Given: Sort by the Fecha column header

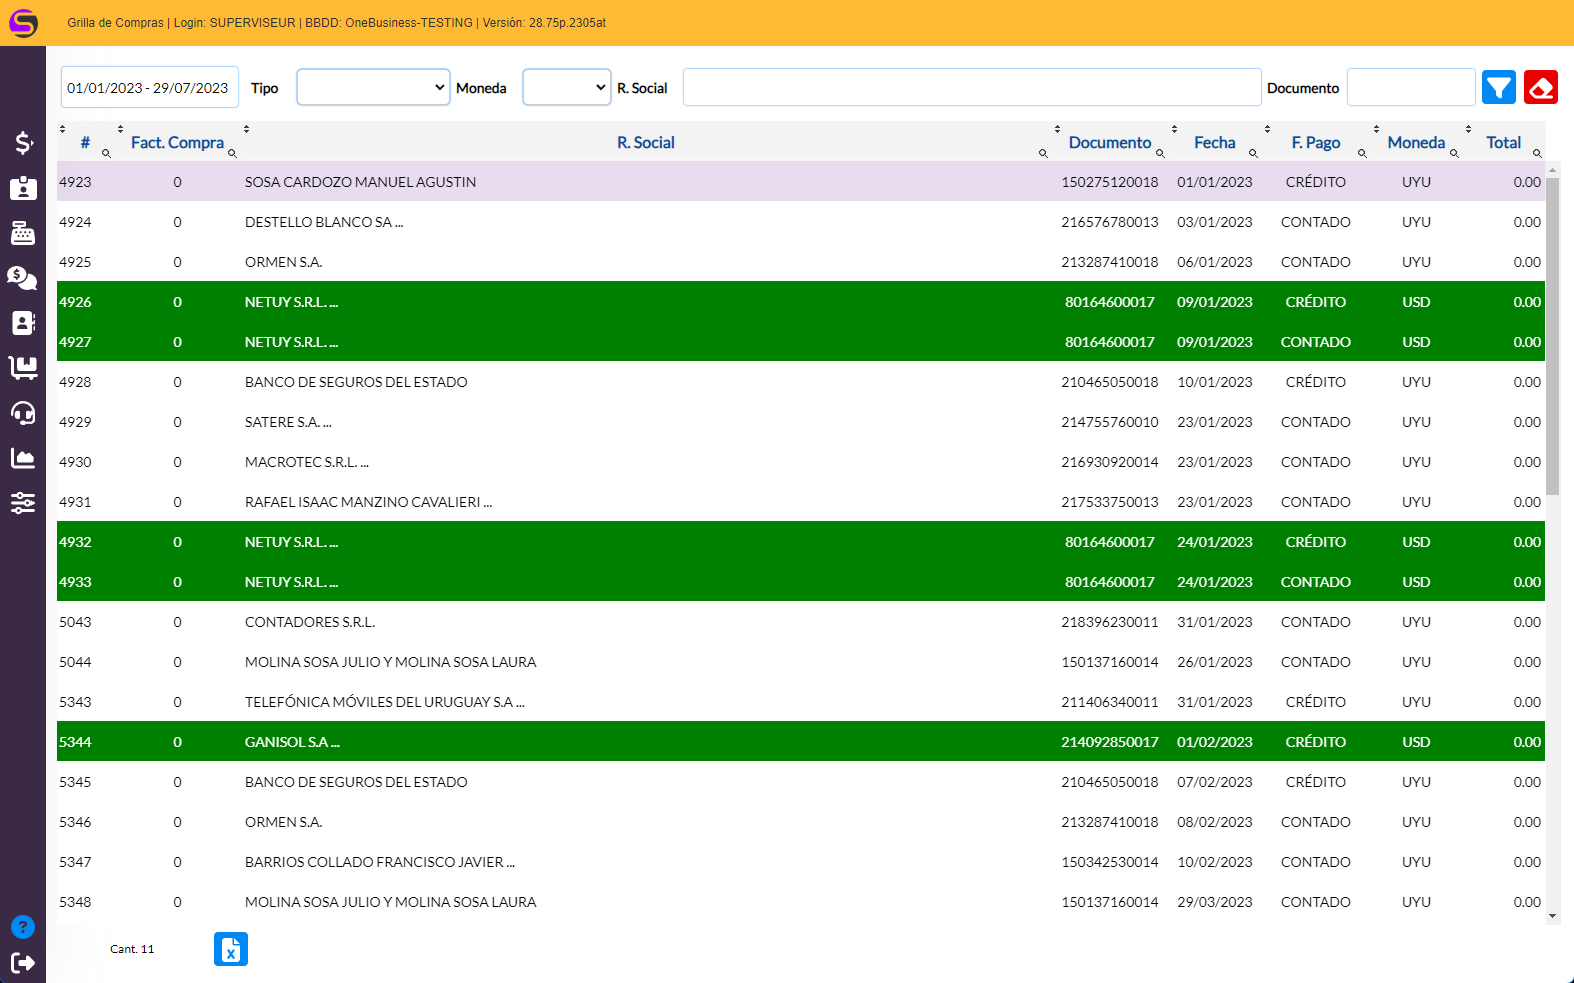Looking at the screenshot, I should click(x=1214, y=143).
